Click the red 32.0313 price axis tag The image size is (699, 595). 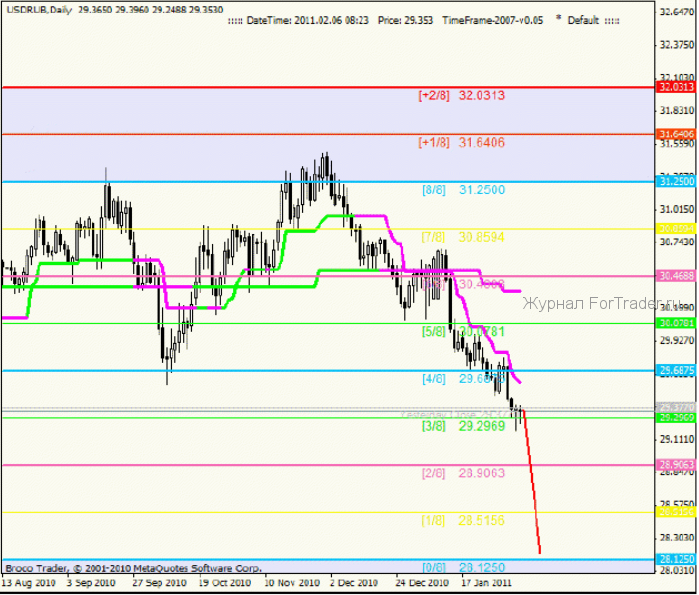tap(676, 87)
